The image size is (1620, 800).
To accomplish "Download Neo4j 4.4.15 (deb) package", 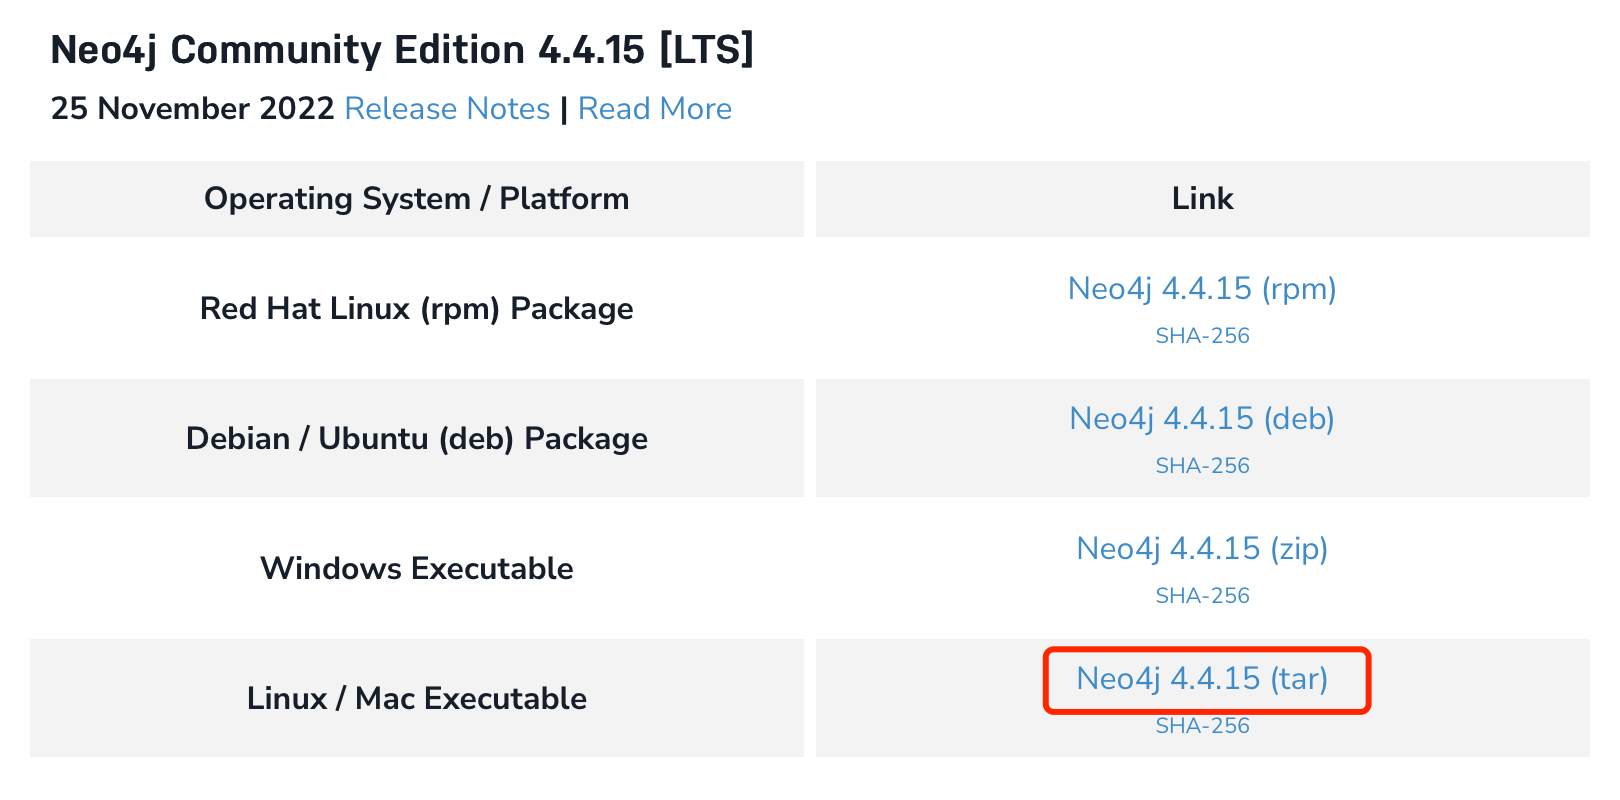I will [1201, 420].
